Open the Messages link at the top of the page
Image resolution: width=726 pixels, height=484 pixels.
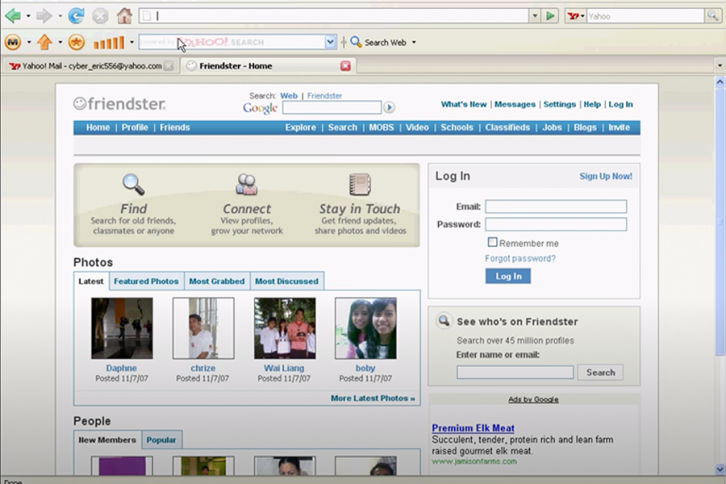(515, 104)
